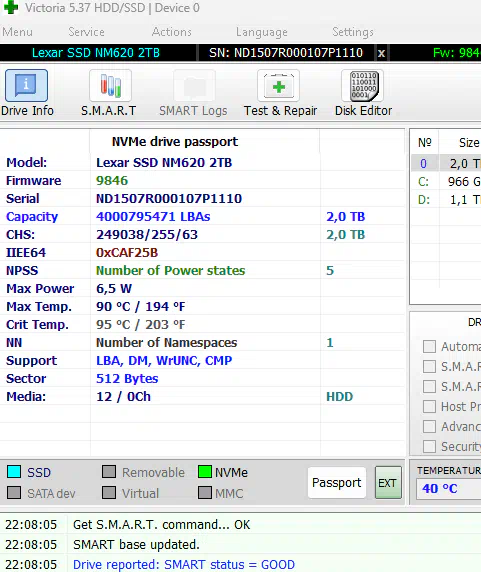This screenshot has width=481, height=572.
Task: Click the Support value LBA, DM, WrUNC, CMP
Action: tap(164, 360)
